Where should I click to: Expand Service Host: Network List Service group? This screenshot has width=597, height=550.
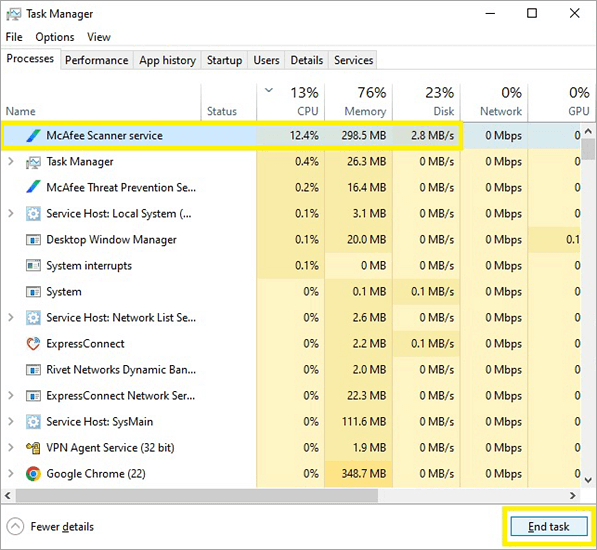(11, 317)
